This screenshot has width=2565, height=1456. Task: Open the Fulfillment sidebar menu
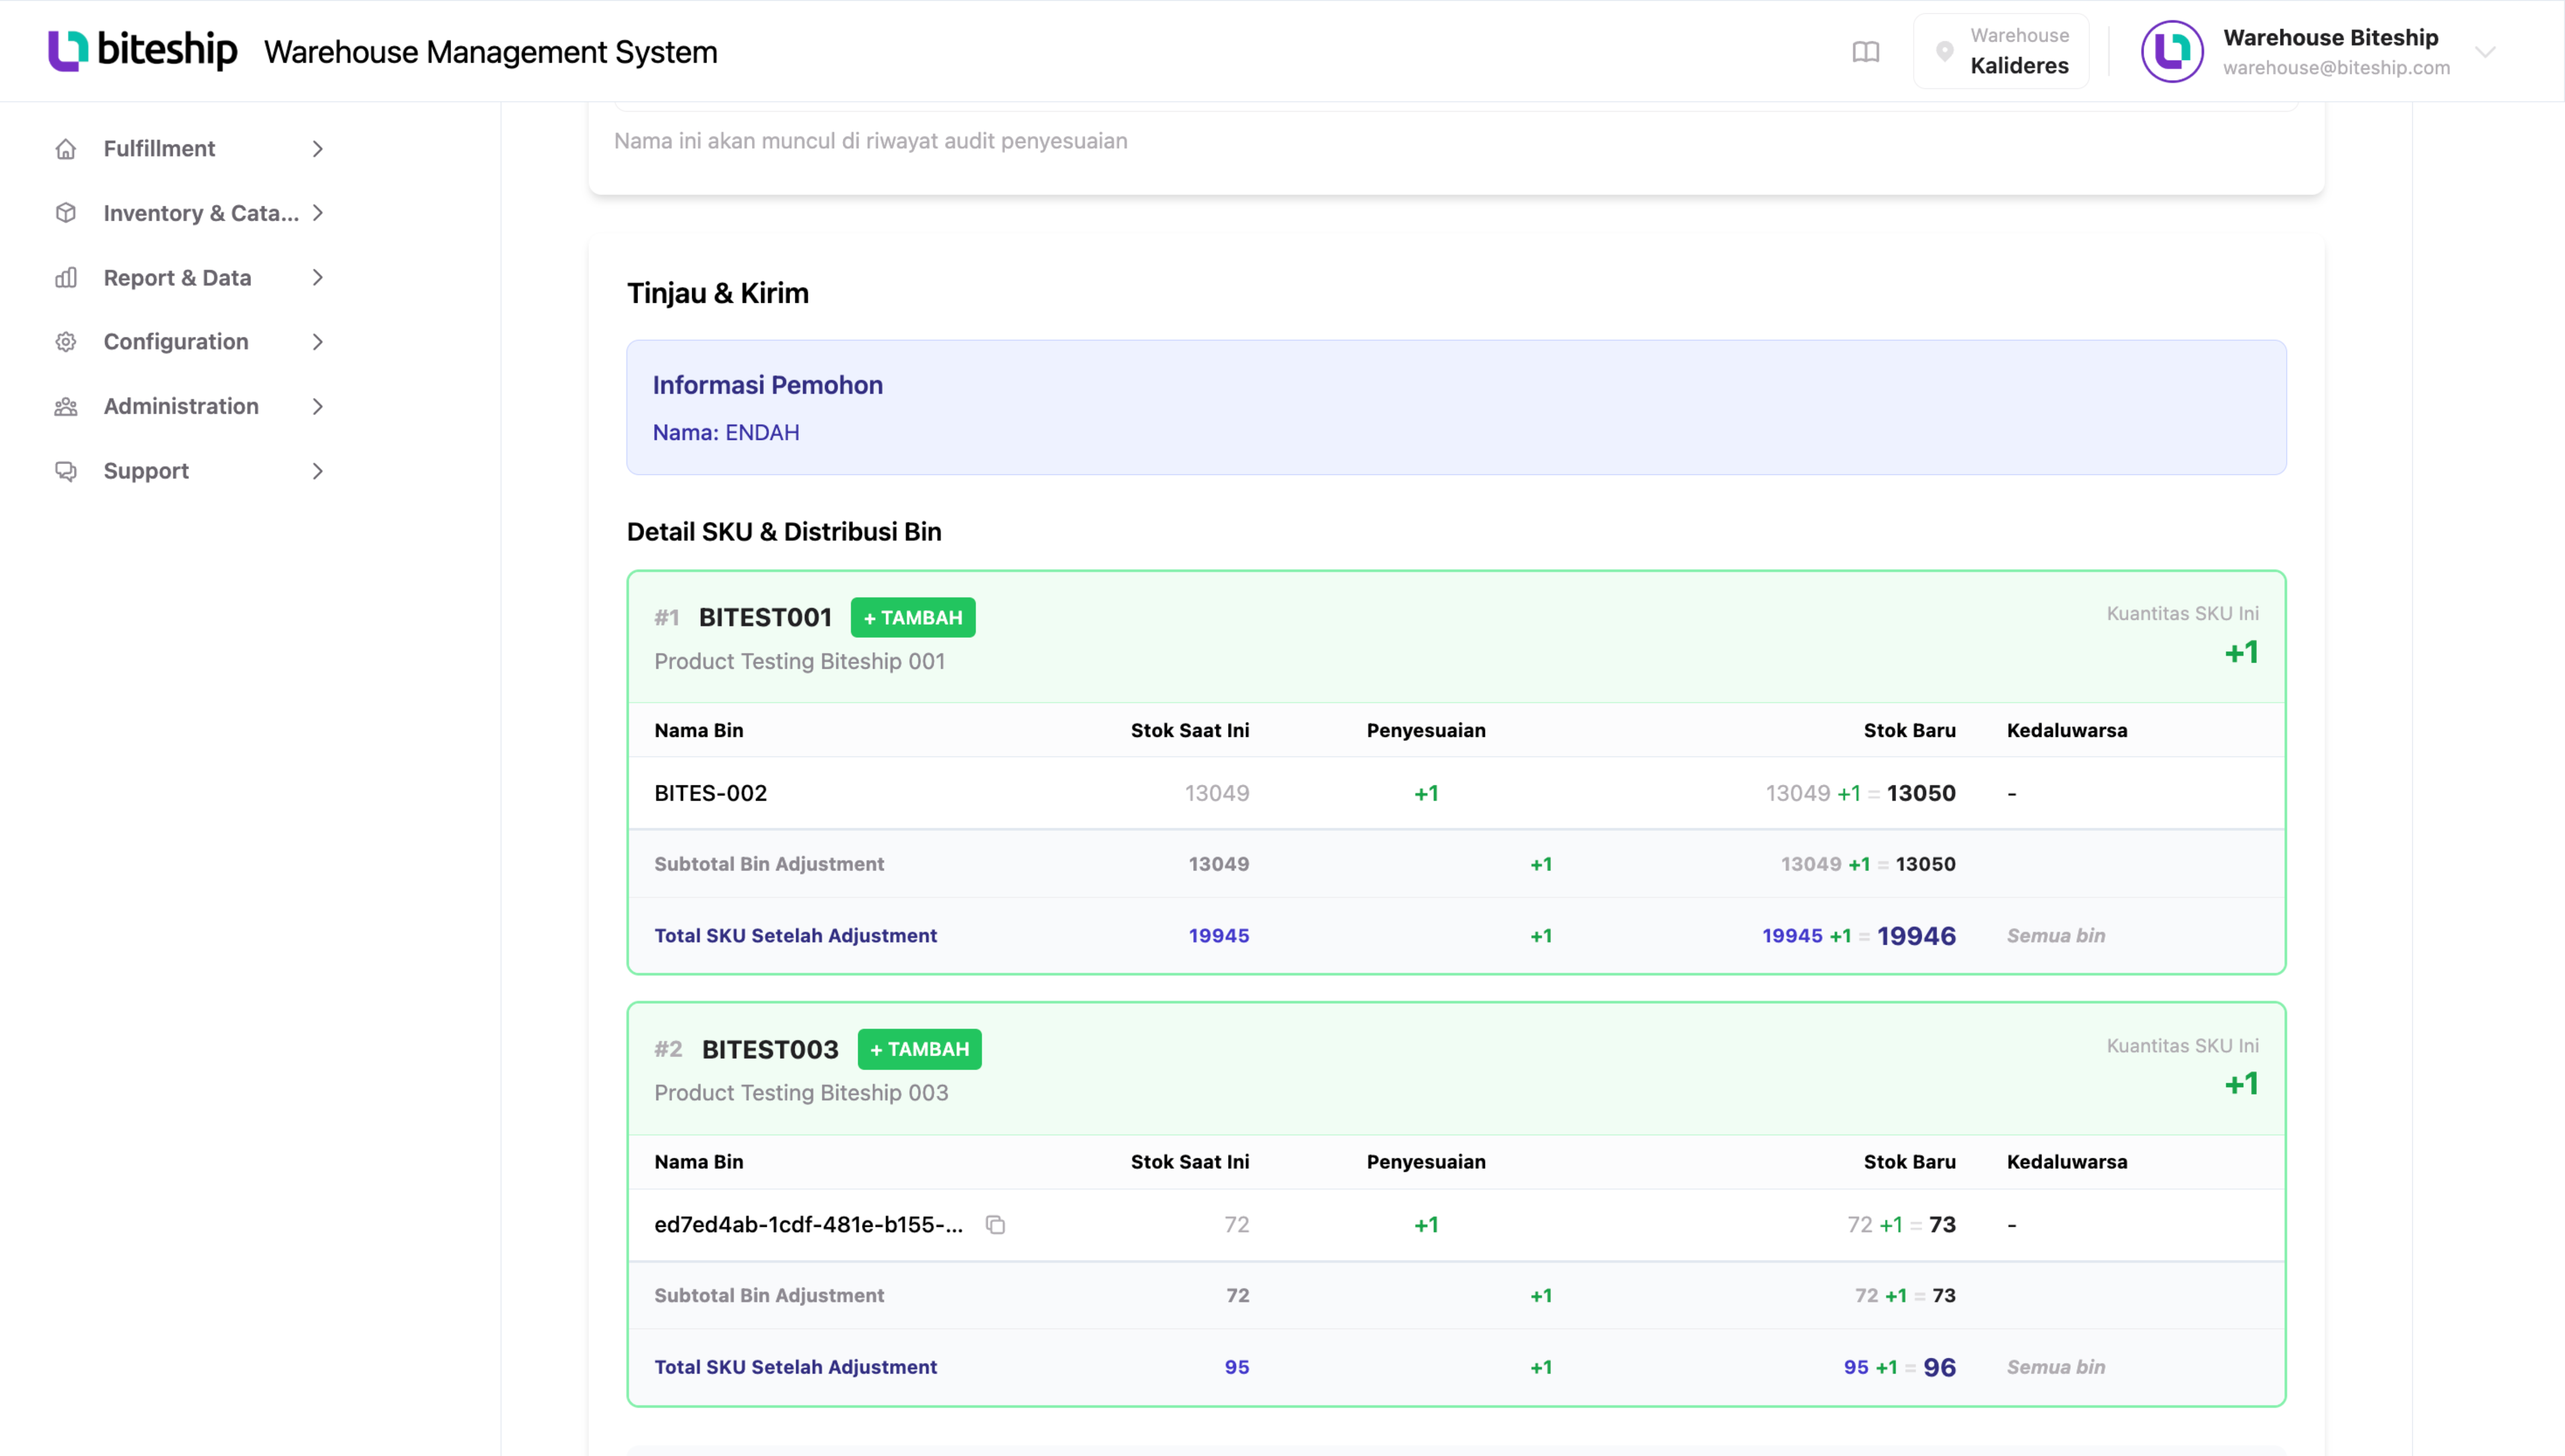click(x=190, y=149)
